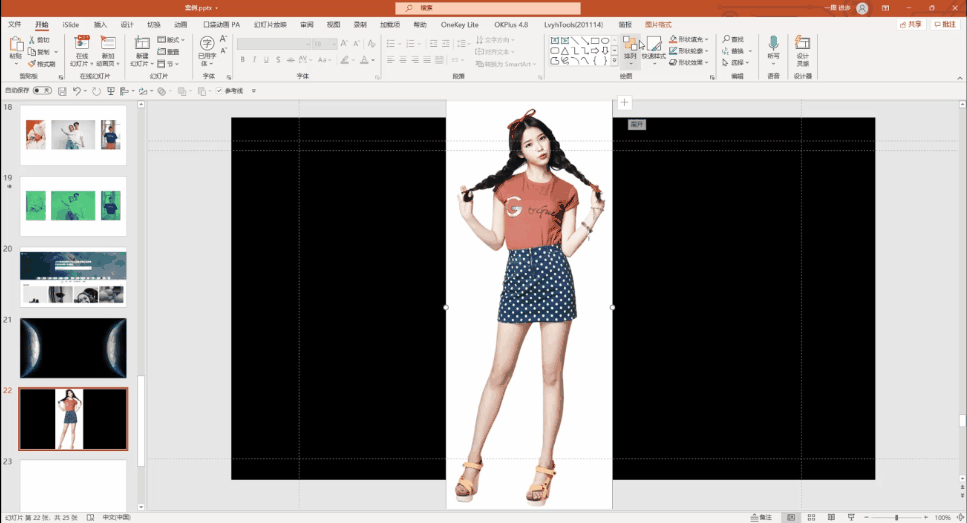Click the Undo arrow icon
This screenshot has height=523, width=967.
point(79,91)
